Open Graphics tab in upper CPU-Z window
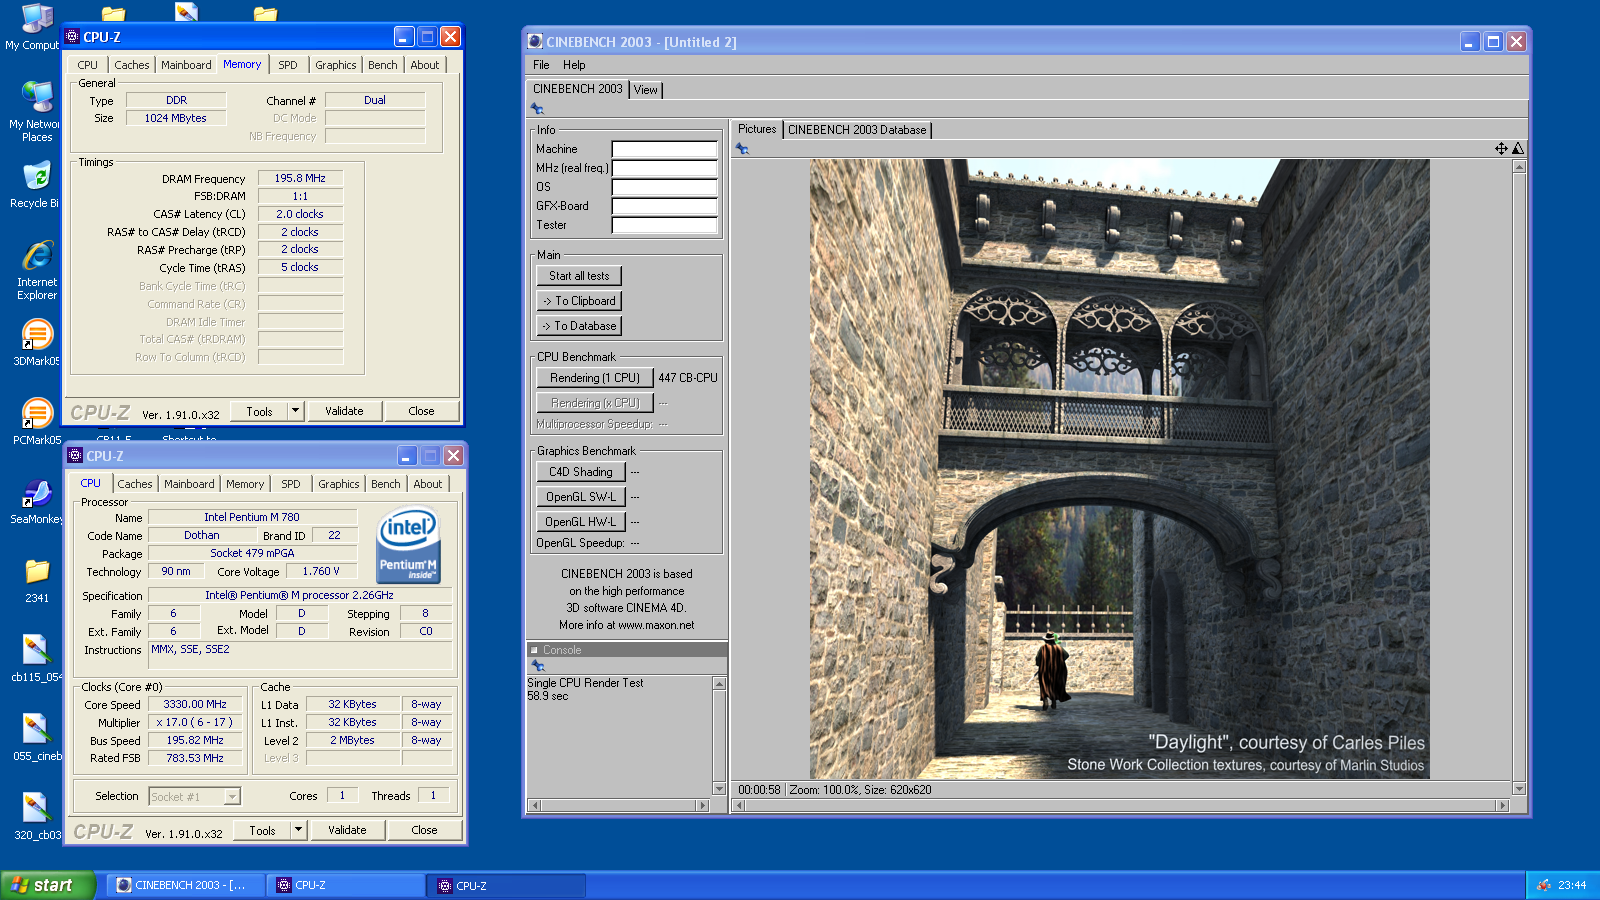1600x900 pixels. [336, 65]
